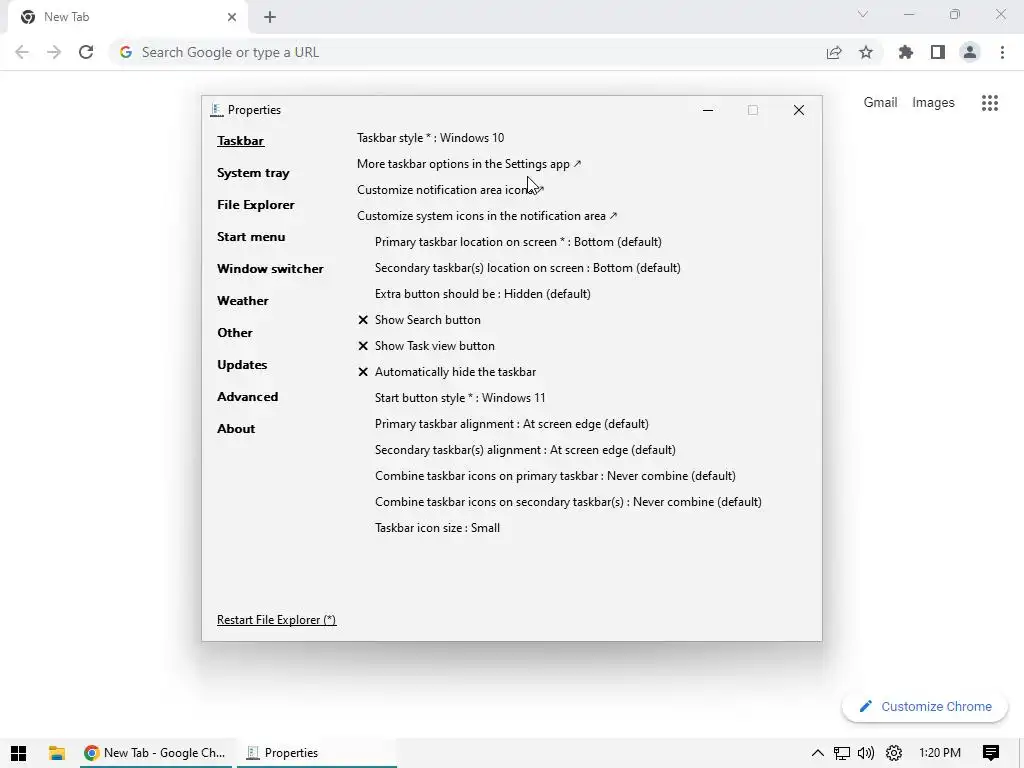
Task: Change Extra button should be setting
Action: click(x=483, y=294)
